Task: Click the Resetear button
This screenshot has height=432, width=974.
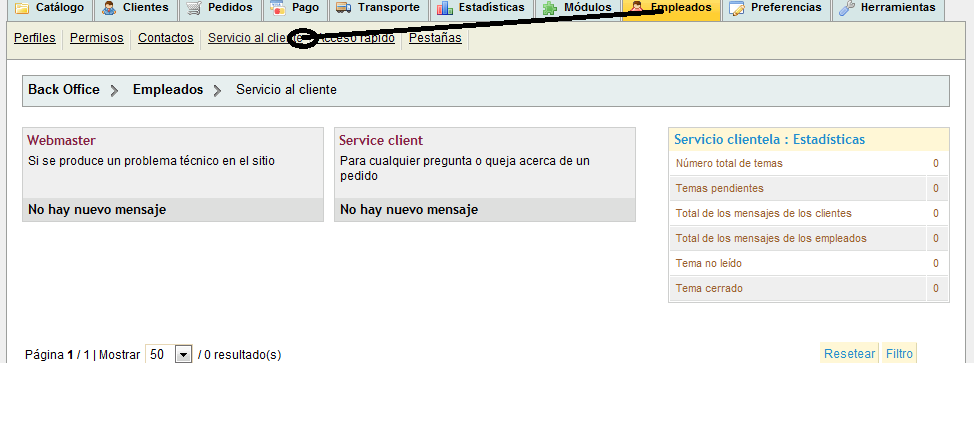Action: point(849,354)
